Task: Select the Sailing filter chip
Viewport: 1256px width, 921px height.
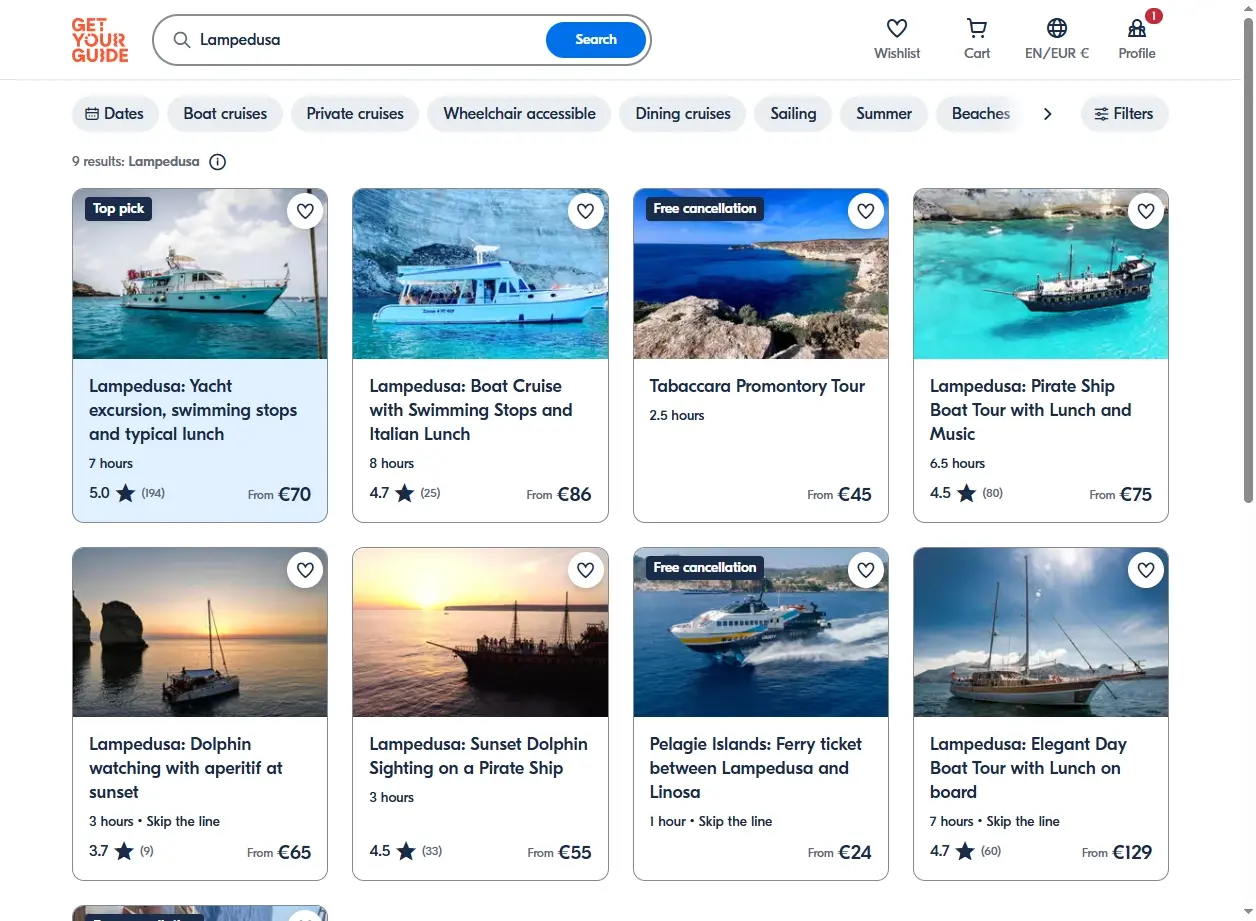Action: (793, 114)
